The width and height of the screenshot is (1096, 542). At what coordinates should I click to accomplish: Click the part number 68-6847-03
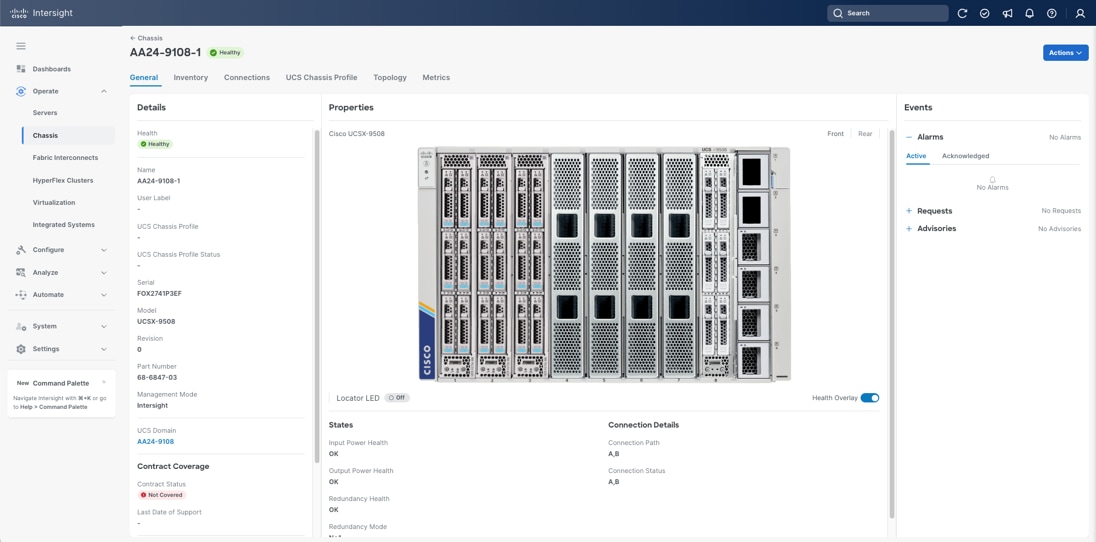coord(157,378)
